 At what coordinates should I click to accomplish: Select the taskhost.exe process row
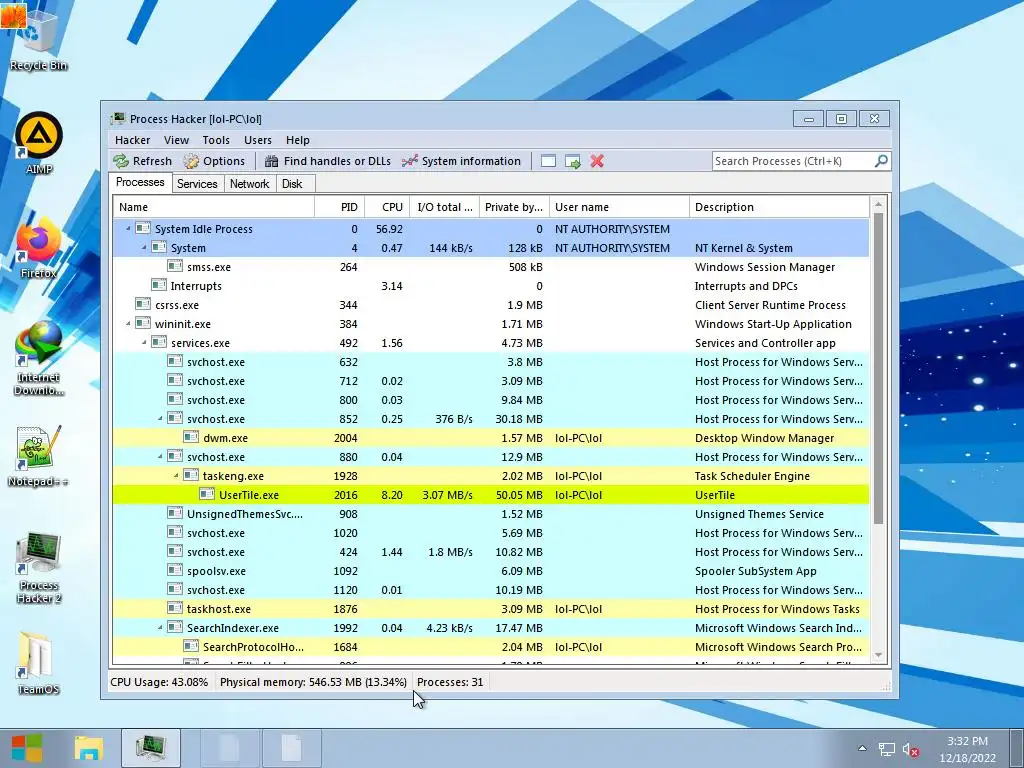[491, 609]
